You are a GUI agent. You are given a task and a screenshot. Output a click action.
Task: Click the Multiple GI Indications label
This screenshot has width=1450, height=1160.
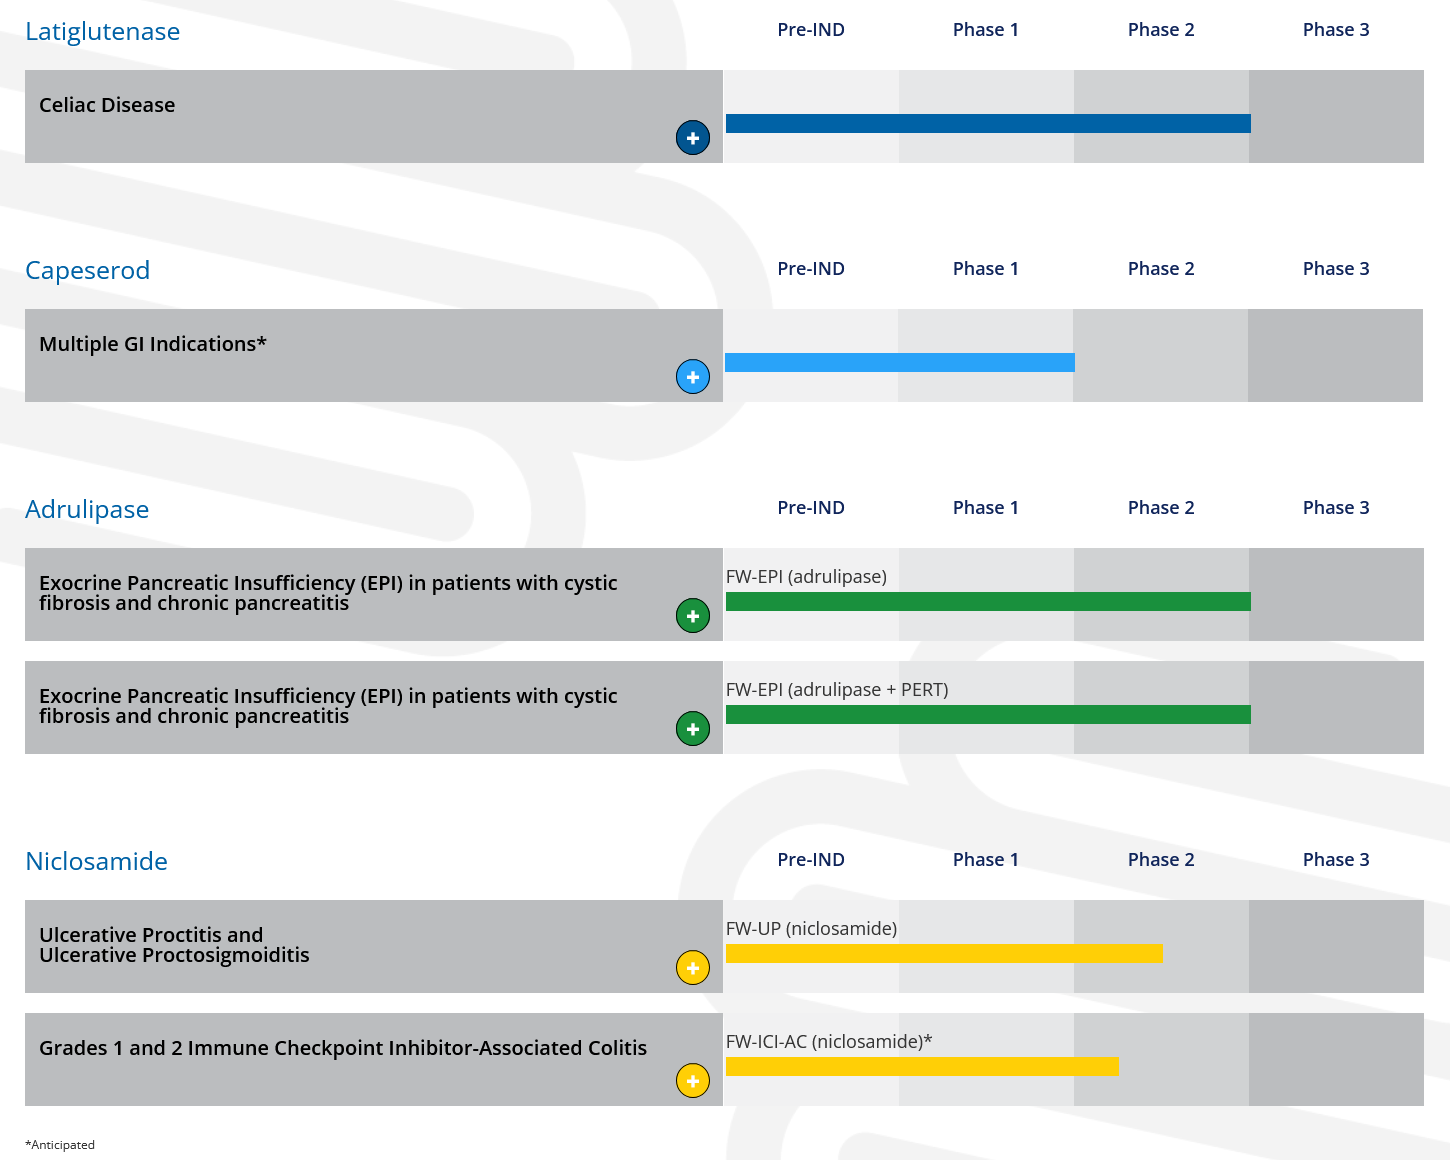[153, 344]
